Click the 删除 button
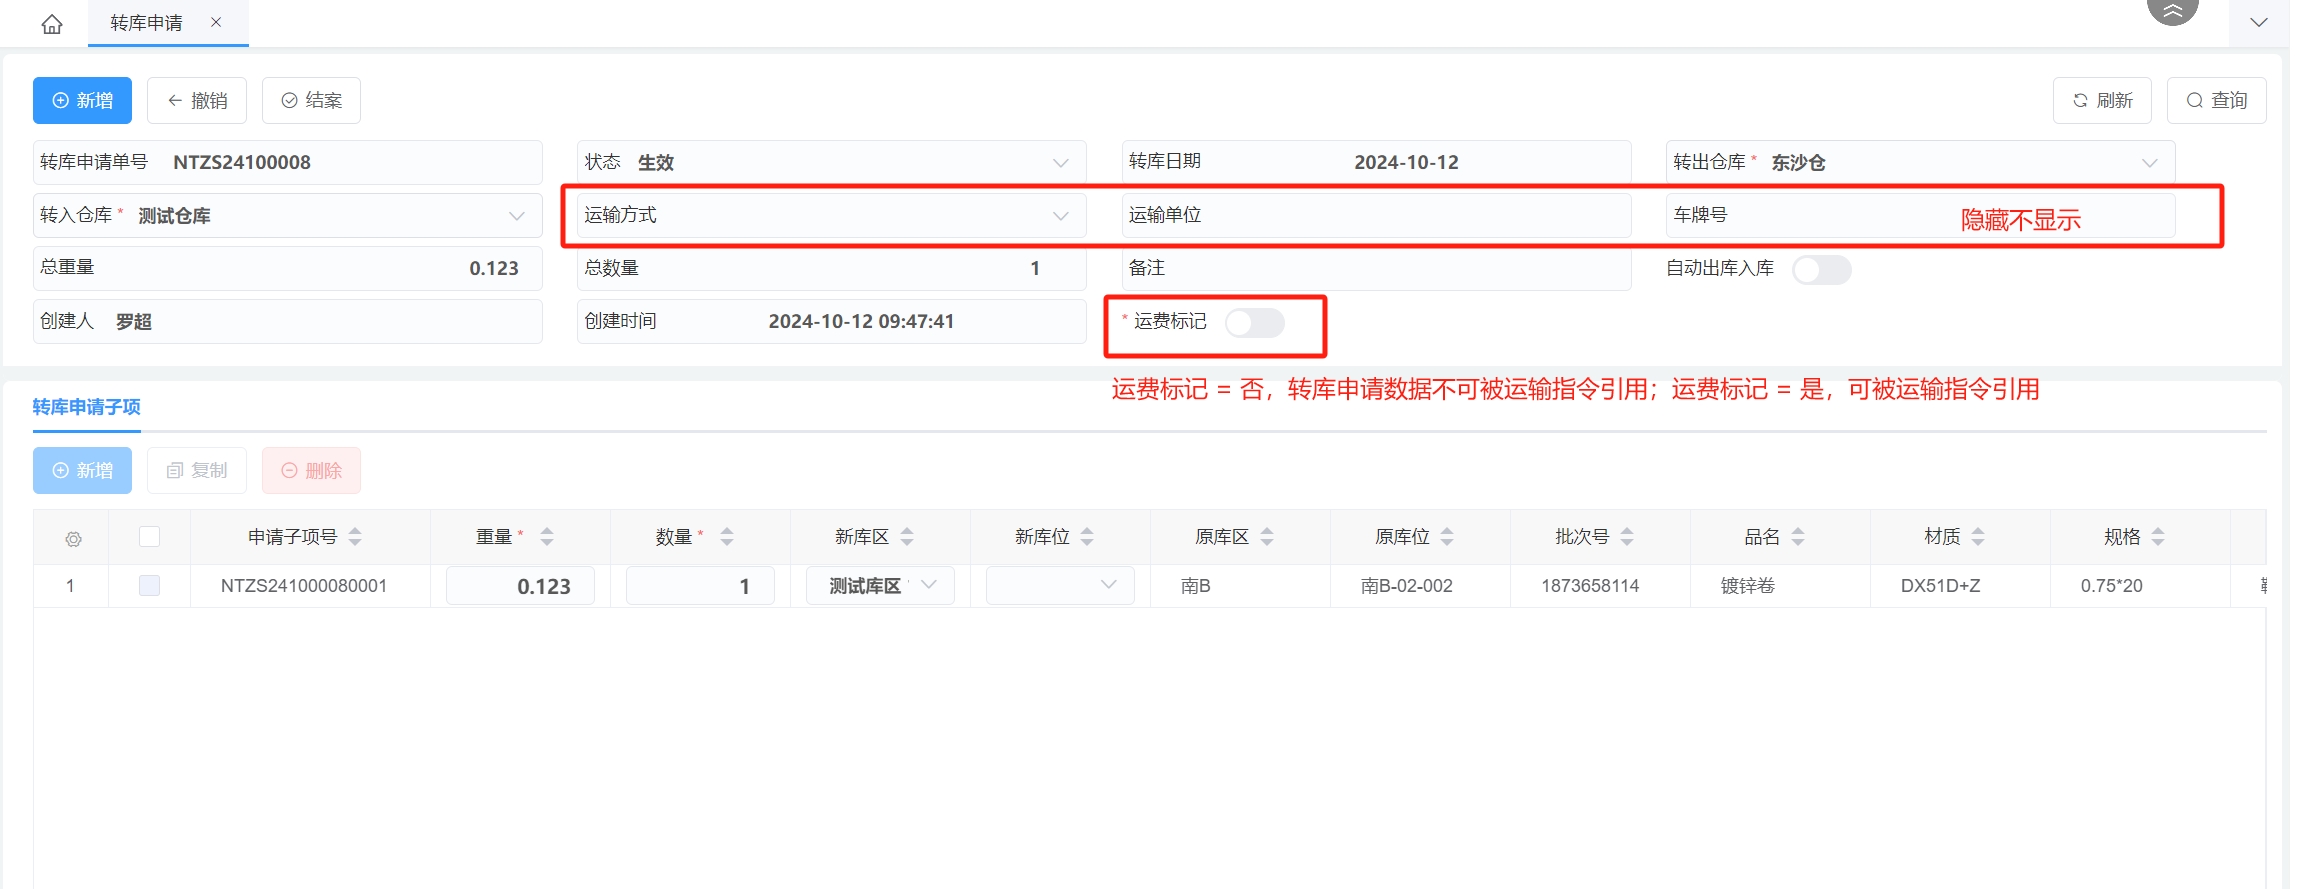The width and height of the screenshot is (2304, 889). point(311,470)
